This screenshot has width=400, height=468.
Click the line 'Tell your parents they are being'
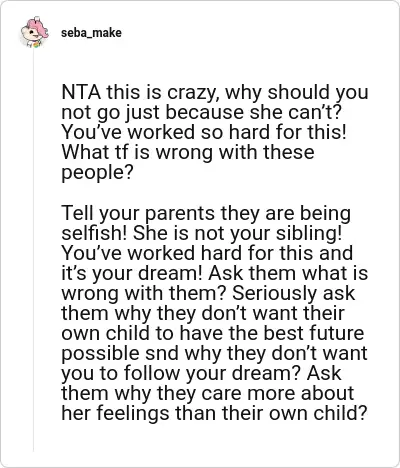point(206,213)
